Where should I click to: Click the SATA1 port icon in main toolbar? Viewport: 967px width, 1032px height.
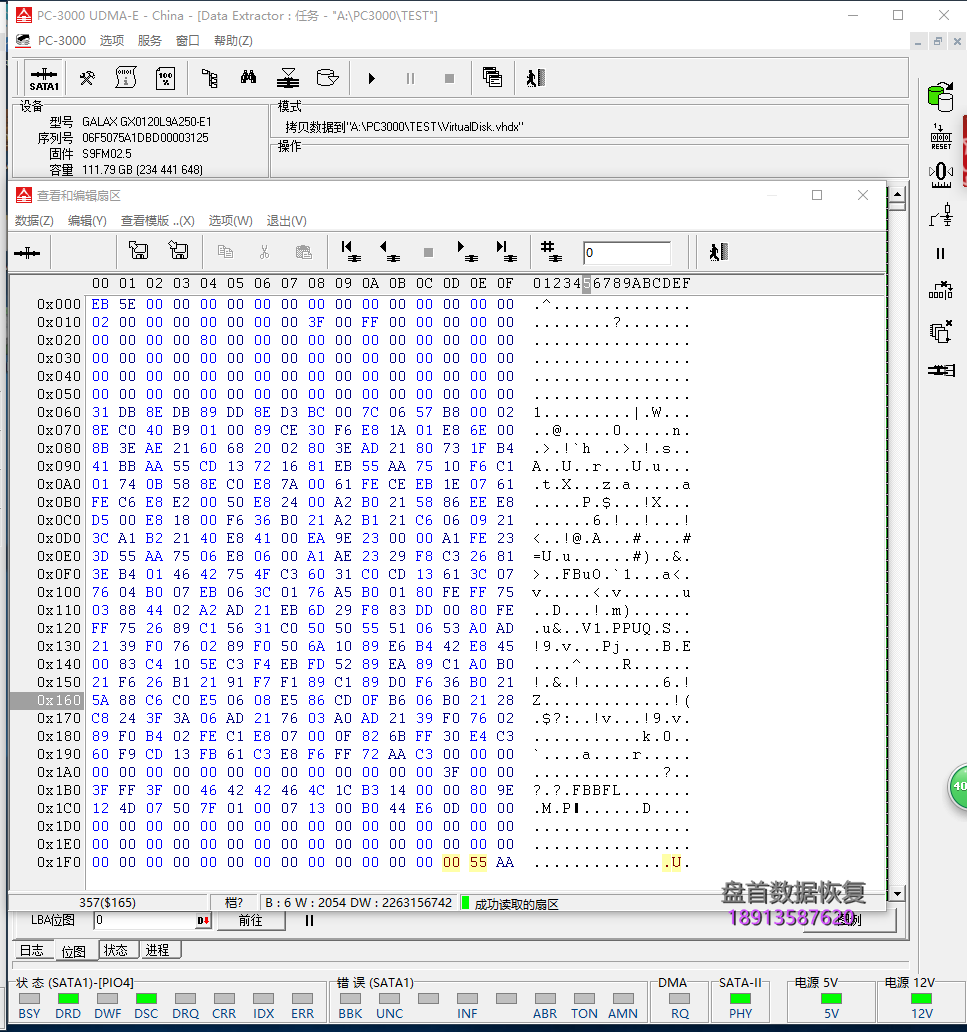44,78
